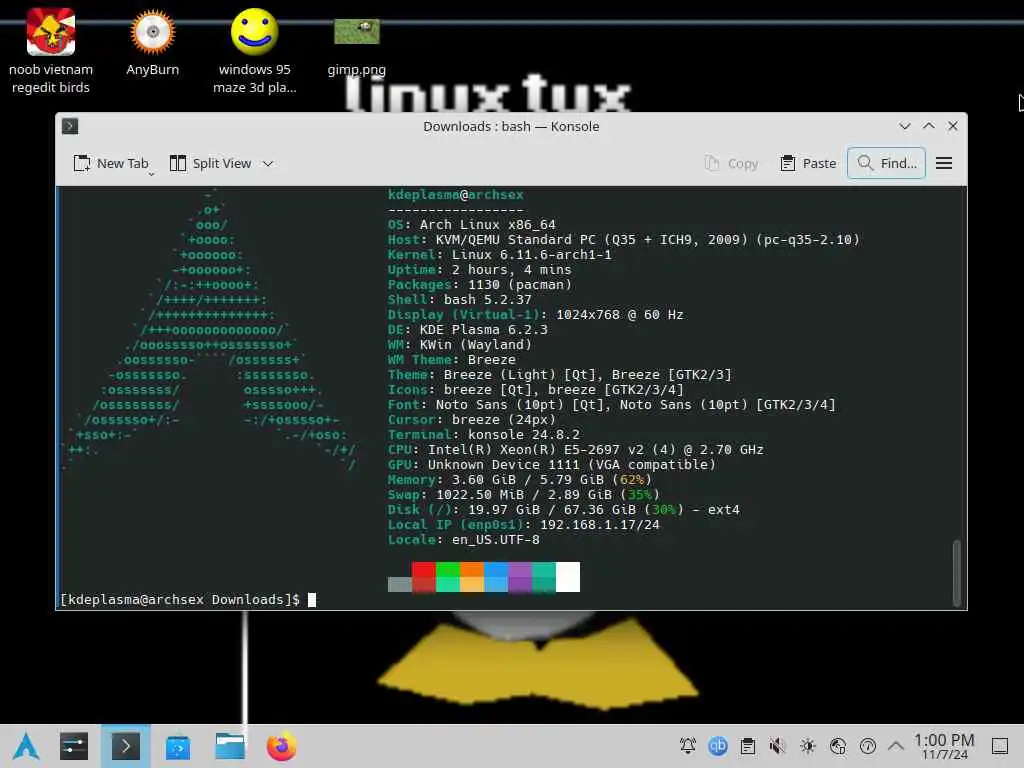Click the 'OS: Arch Linux x86_64' line
Viewport: 1024px width, 768px height.
click(x=472, y=225)
